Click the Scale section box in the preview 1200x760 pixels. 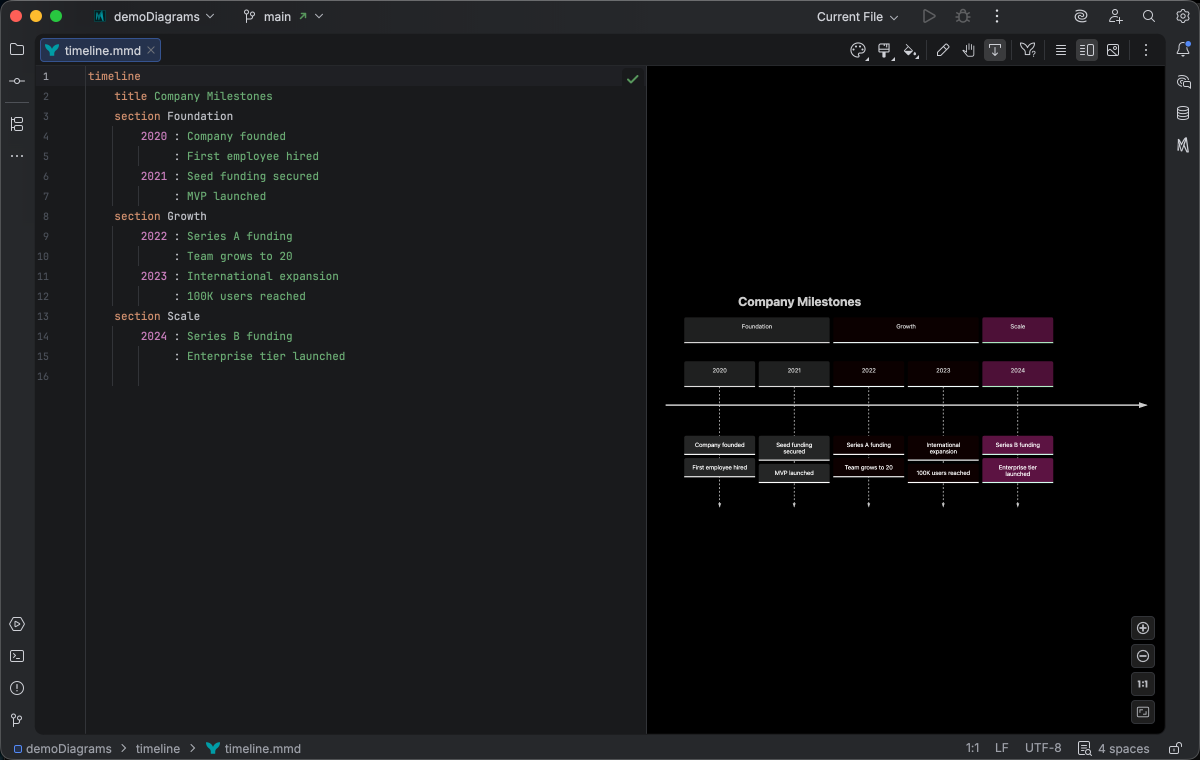click(1018, 330)
